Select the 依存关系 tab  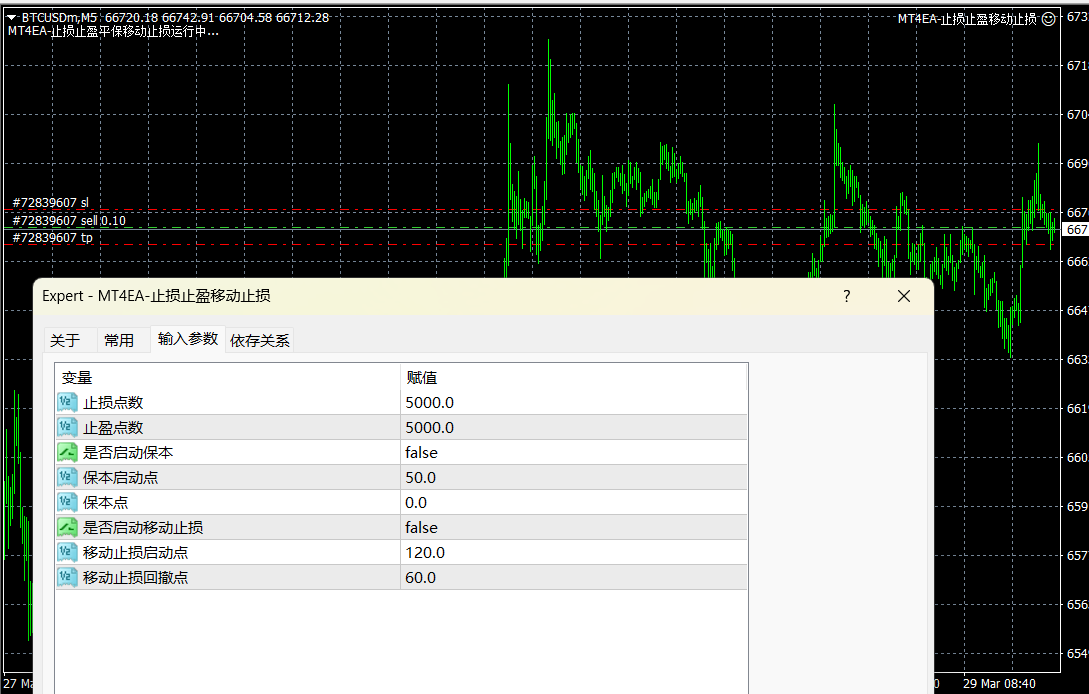[x=260, y=340]
